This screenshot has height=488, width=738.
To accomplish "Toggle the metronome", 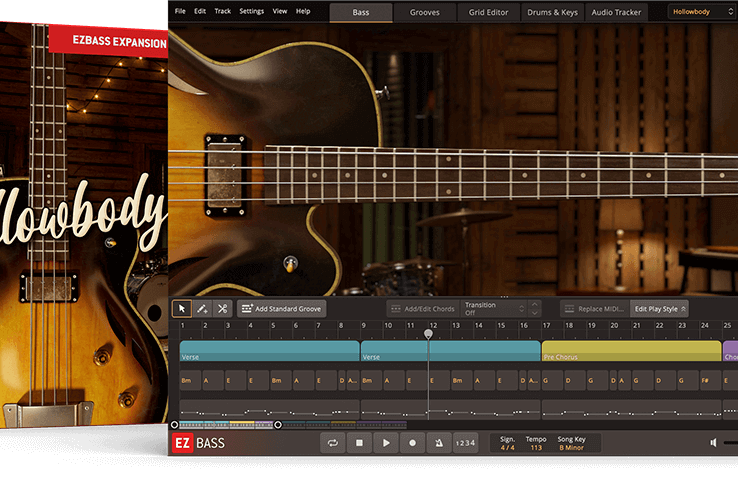I will click(439, 443).
